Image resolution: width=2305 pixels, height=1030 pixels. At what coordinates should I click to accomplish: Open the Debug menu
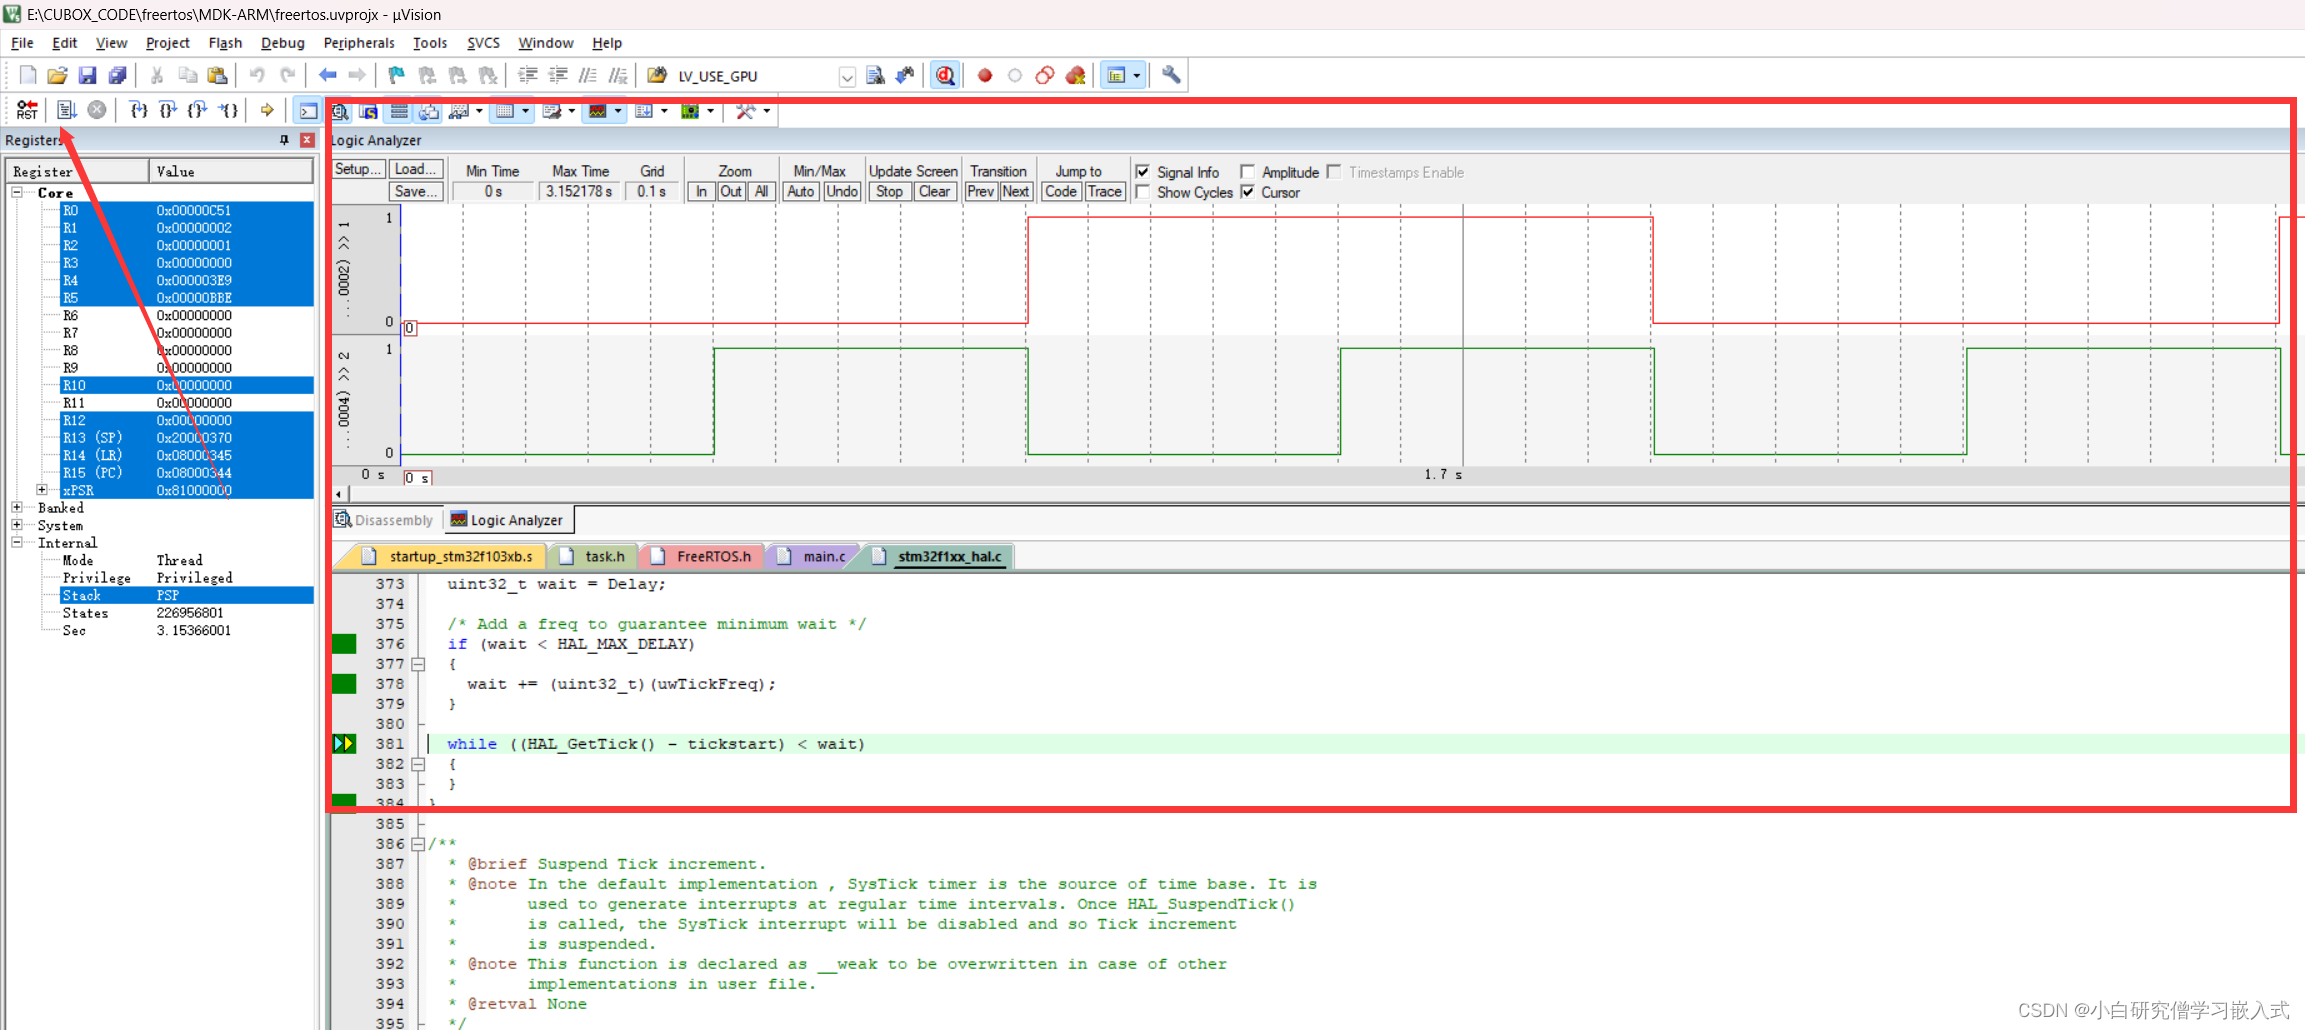282,43
